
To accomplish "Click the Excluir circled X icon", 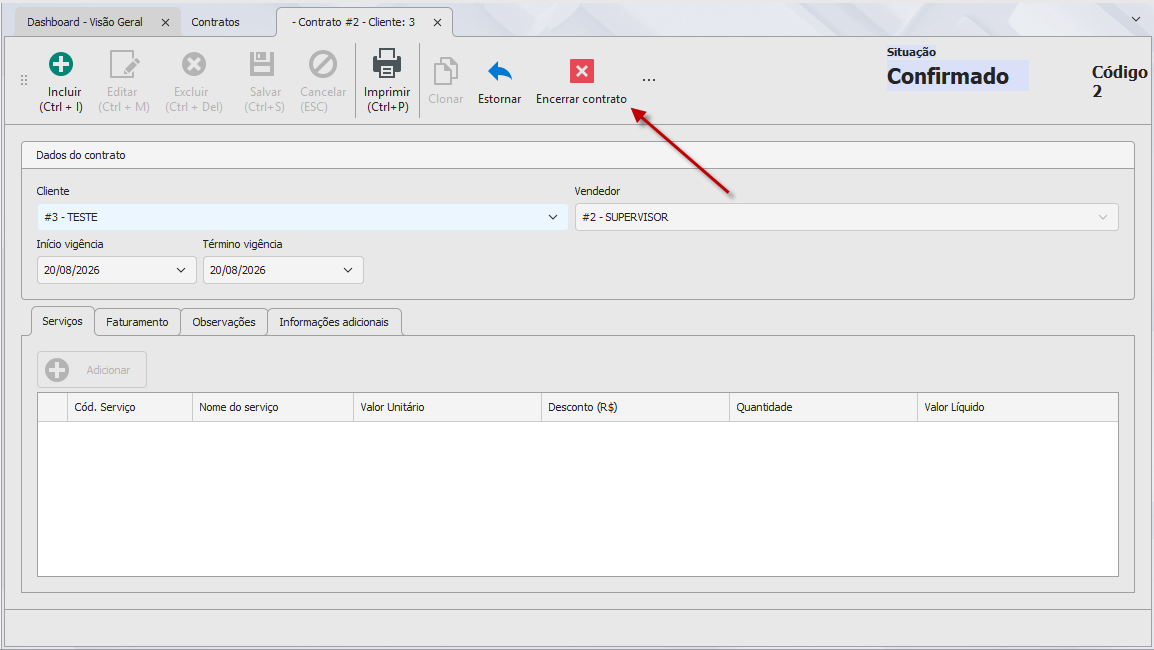I will (194, 64).
